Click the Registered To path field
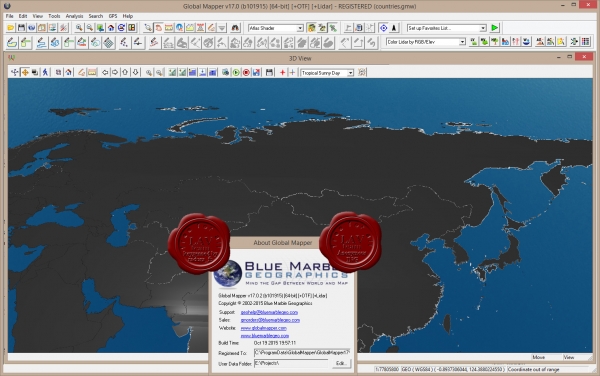Screen dimensions: 600x376 tap(302, 352)
